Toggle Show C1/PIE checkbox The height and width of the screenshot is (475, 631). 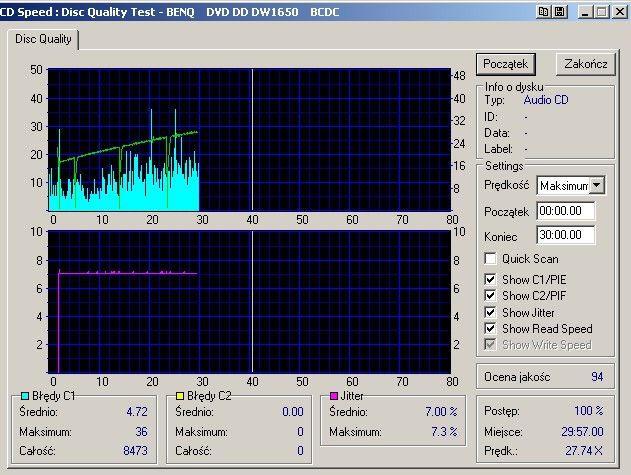[x=490, y=279]
